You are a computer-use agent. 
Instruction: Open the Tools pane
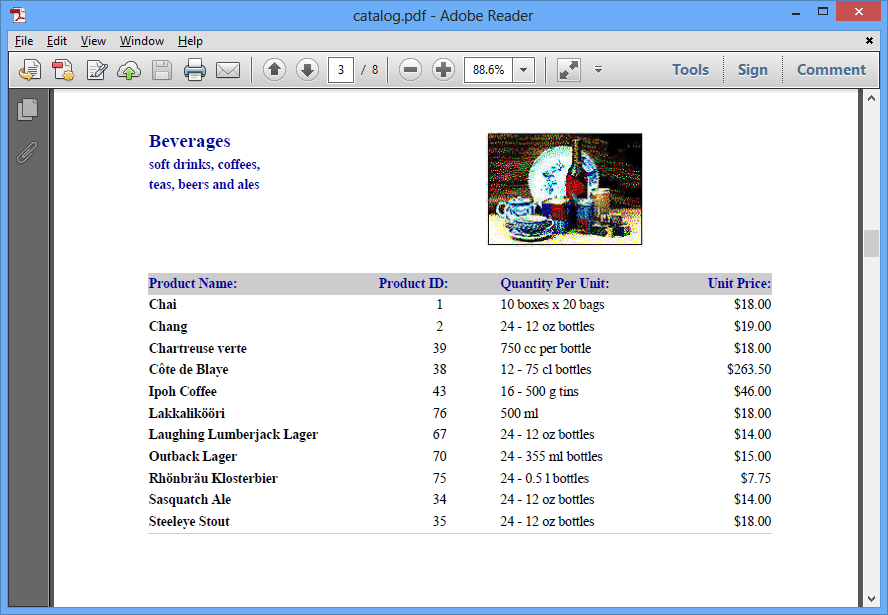point(690,70)
